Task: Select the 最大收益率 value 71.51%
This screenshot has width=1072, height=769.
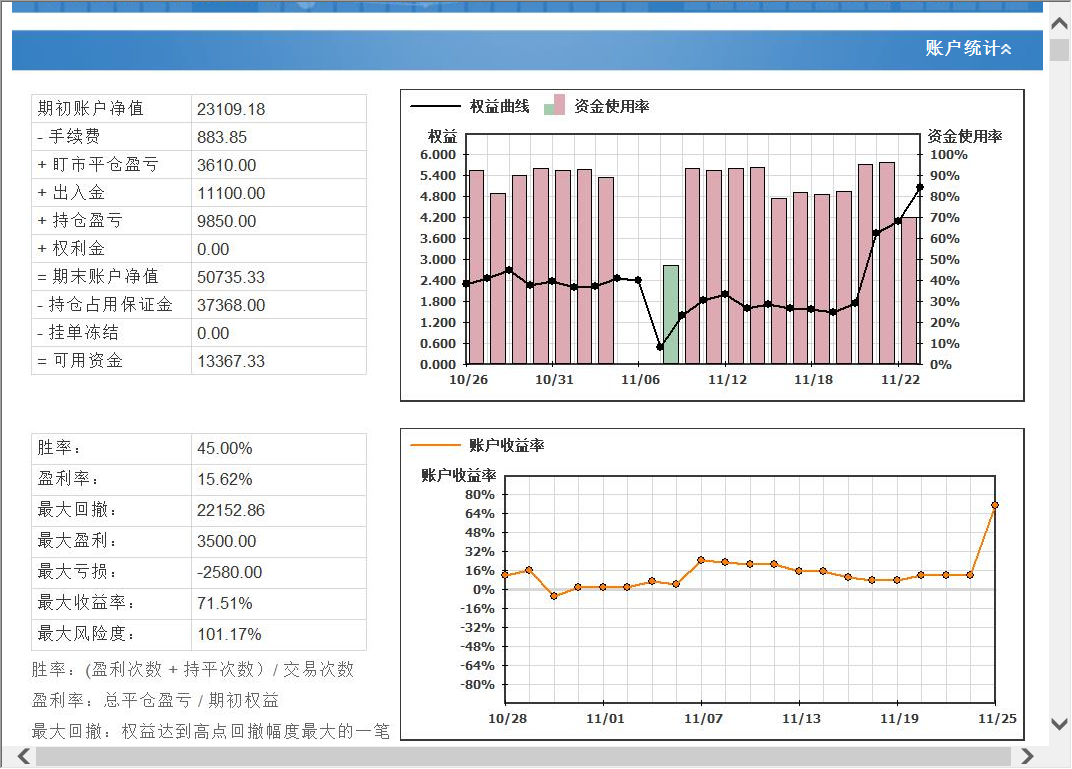Action: pyautogui.click(x=225, y=604)
